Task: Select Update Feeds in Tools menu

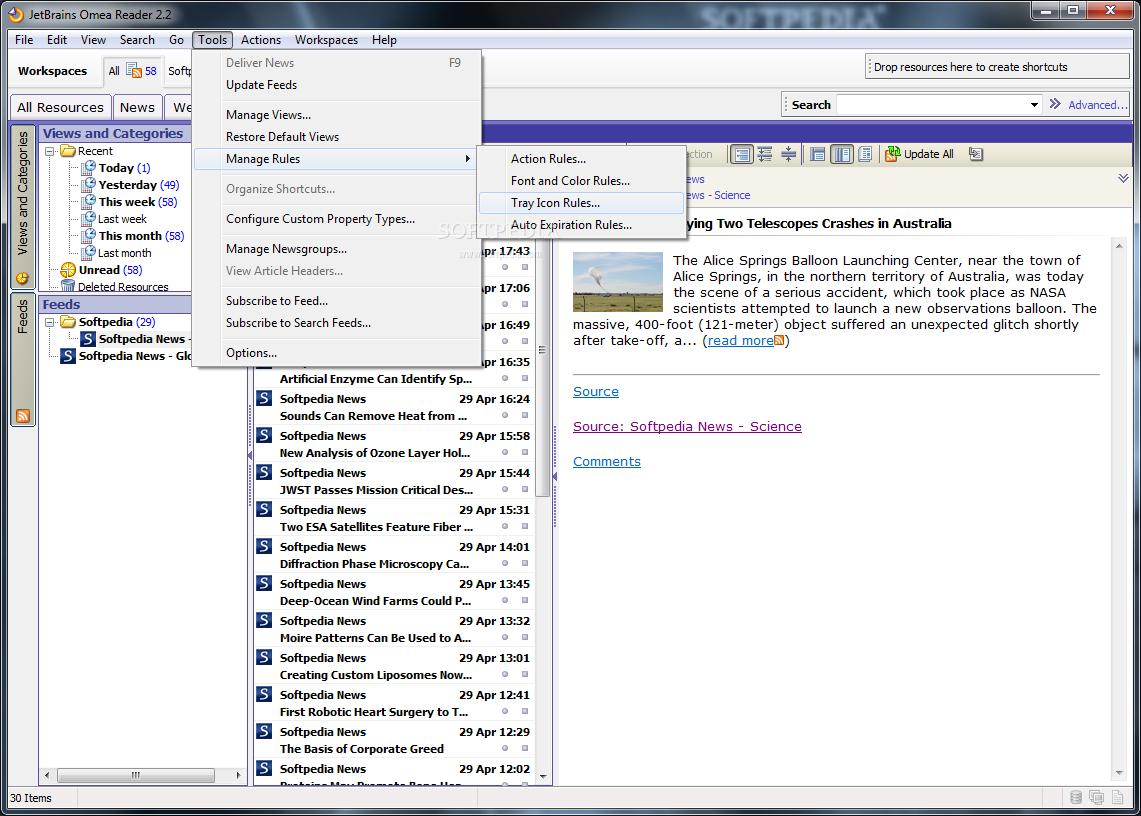Action: pyautogui.click(x=338, y=85)
